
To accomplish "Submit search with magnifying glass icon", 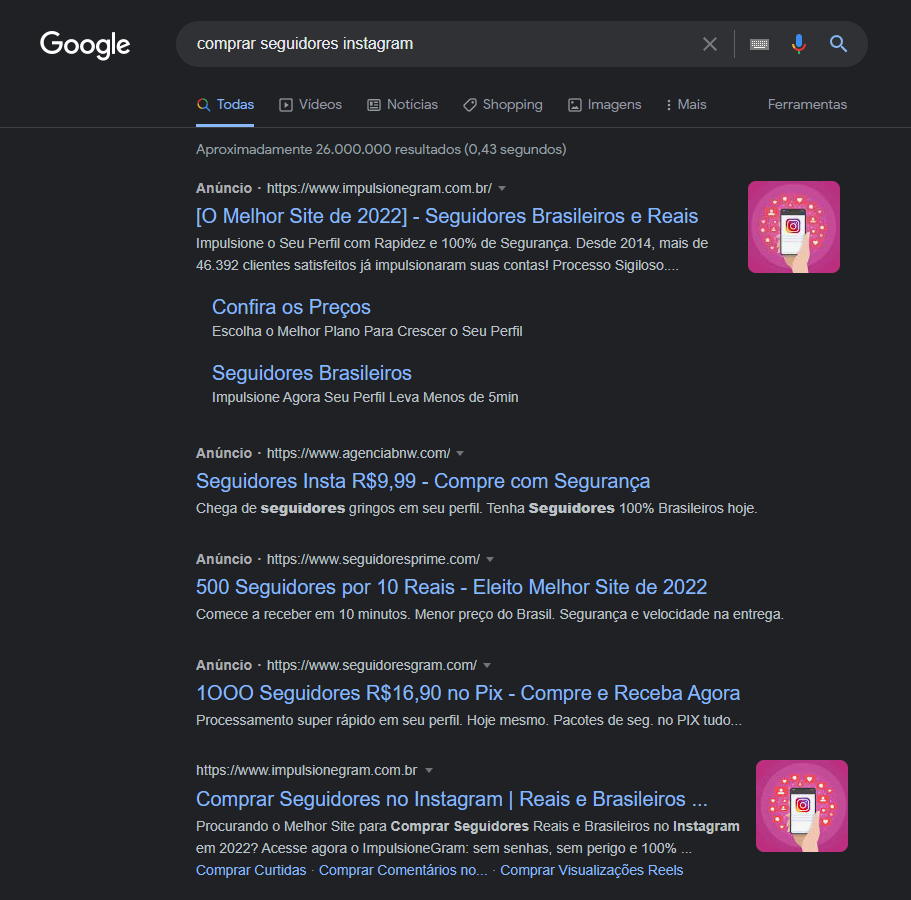I will pyautogui.click(x=838, y=44).
